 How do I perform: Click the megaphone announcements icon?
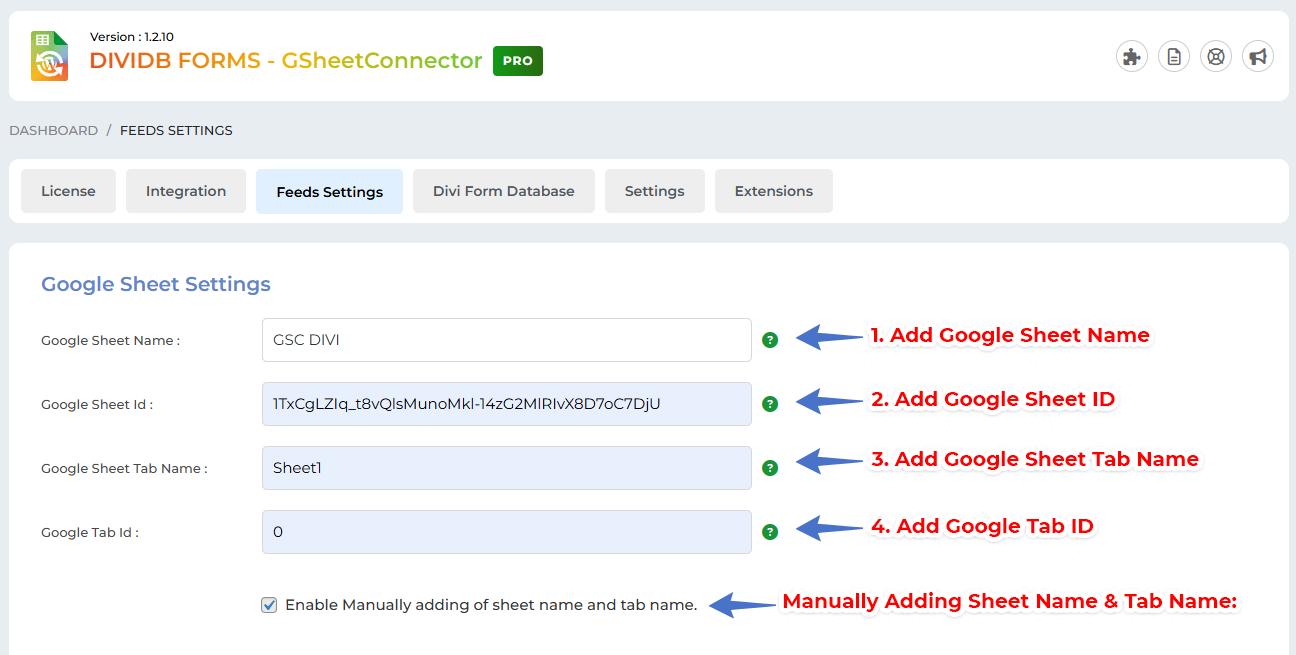pyautogui.click(x=1258, y=56)
